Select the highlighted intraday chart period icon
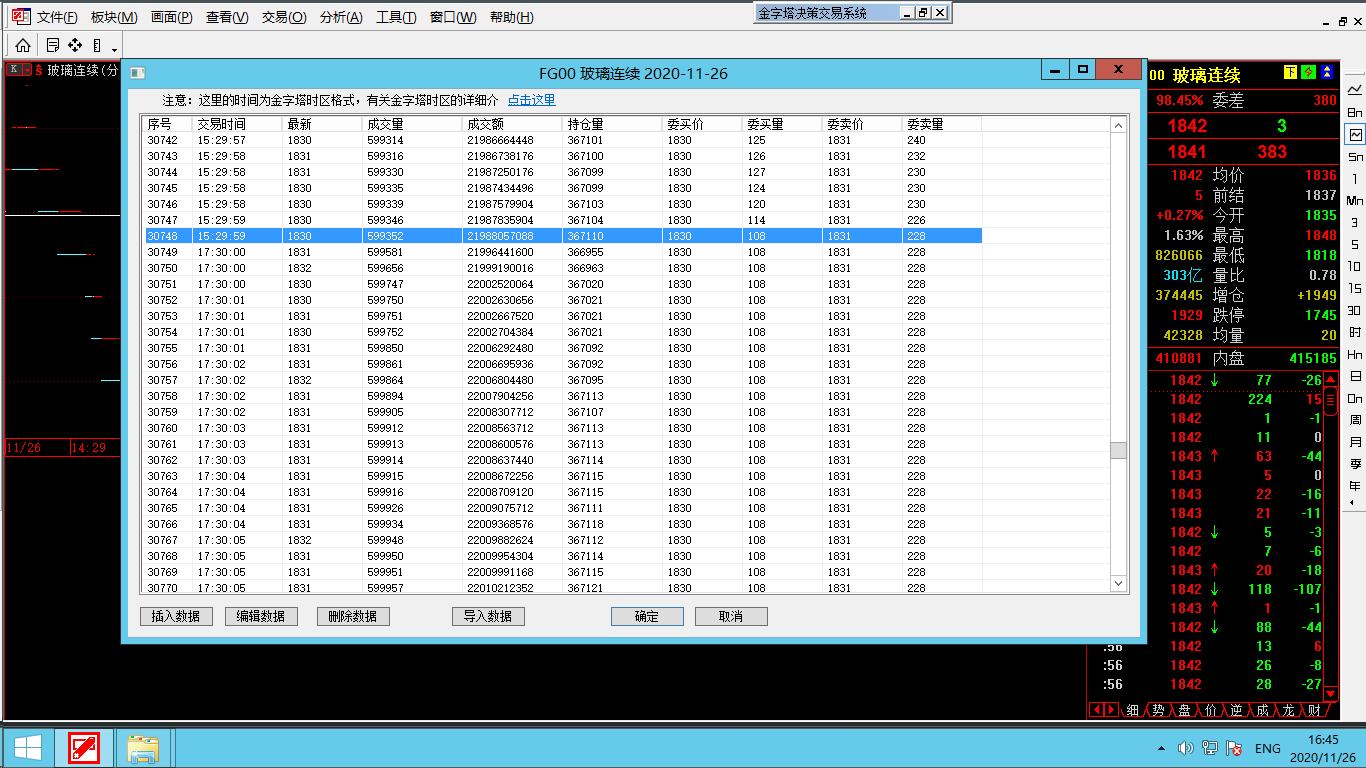This screenshot has width=1366, height=768. (1355, 134)
